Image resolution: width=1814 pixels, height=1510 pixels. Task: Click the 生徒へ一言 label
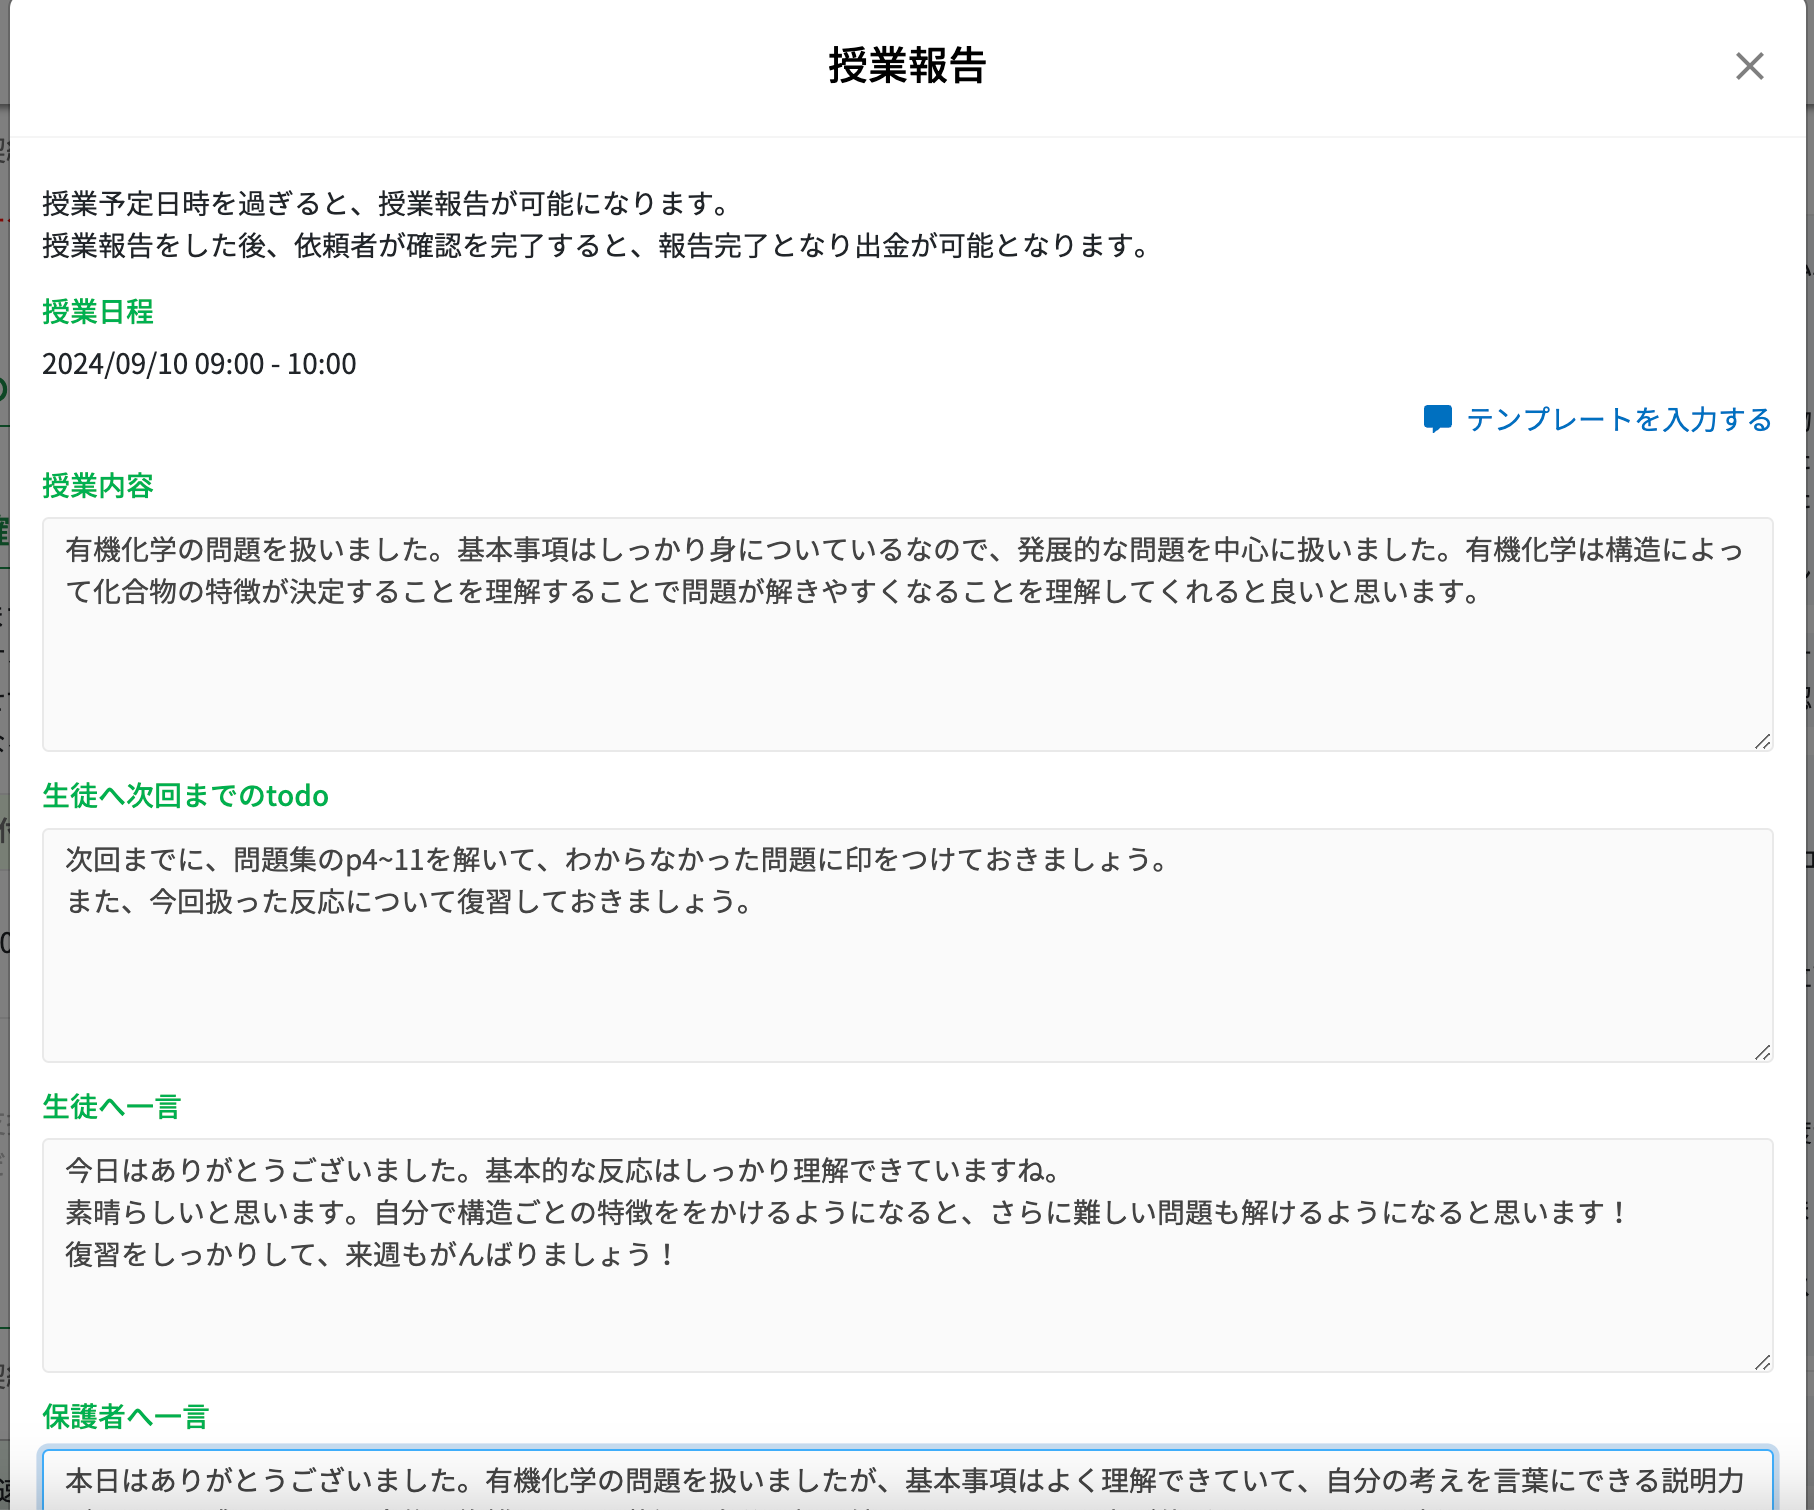point(111,1106)
